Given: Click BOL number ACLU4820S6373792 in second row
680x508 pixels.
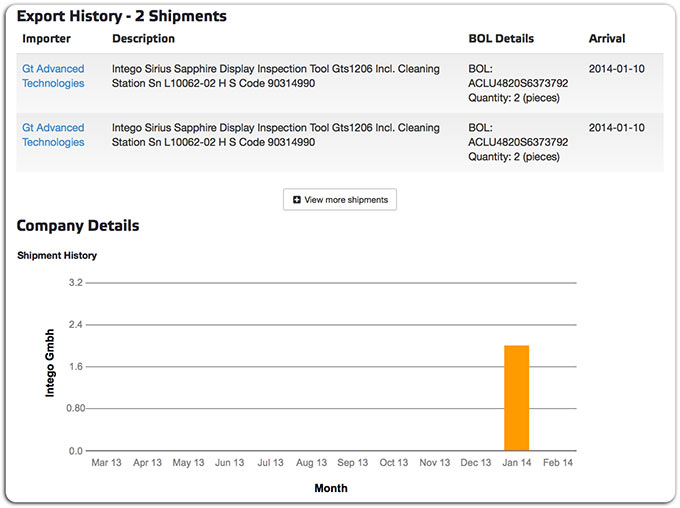Looking at the screenshot, I should [x=518, y=142].
